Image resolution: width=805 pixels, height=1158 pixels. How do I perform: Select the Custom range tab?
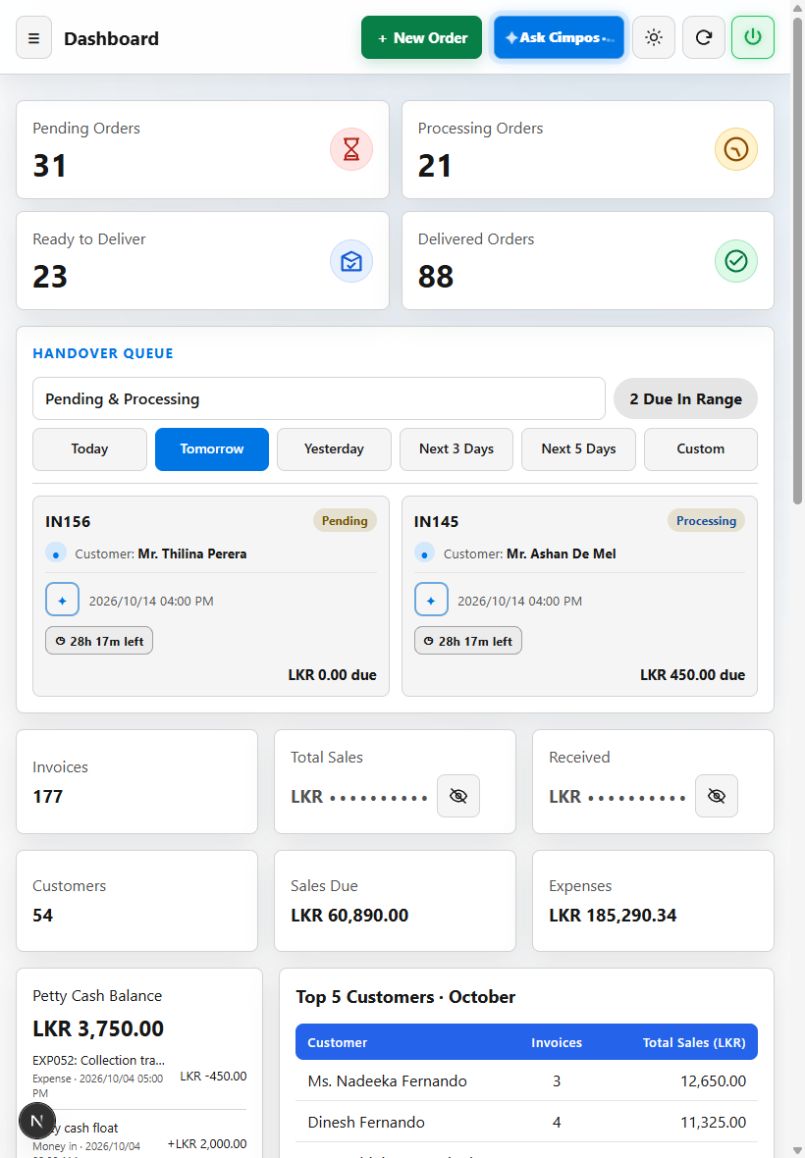pyautogui.click(x=701, y=449)
